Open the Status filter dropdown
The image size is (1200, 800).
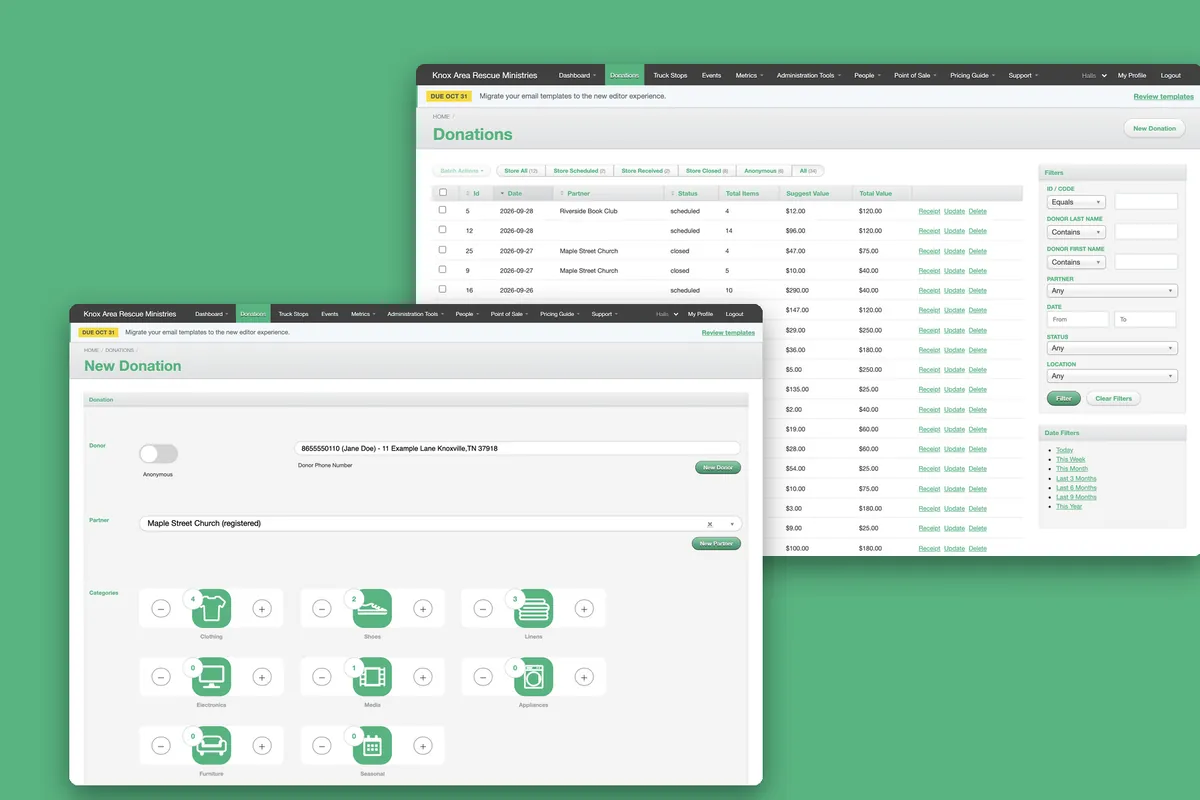pyautogui.click(x=1112, y=349)
